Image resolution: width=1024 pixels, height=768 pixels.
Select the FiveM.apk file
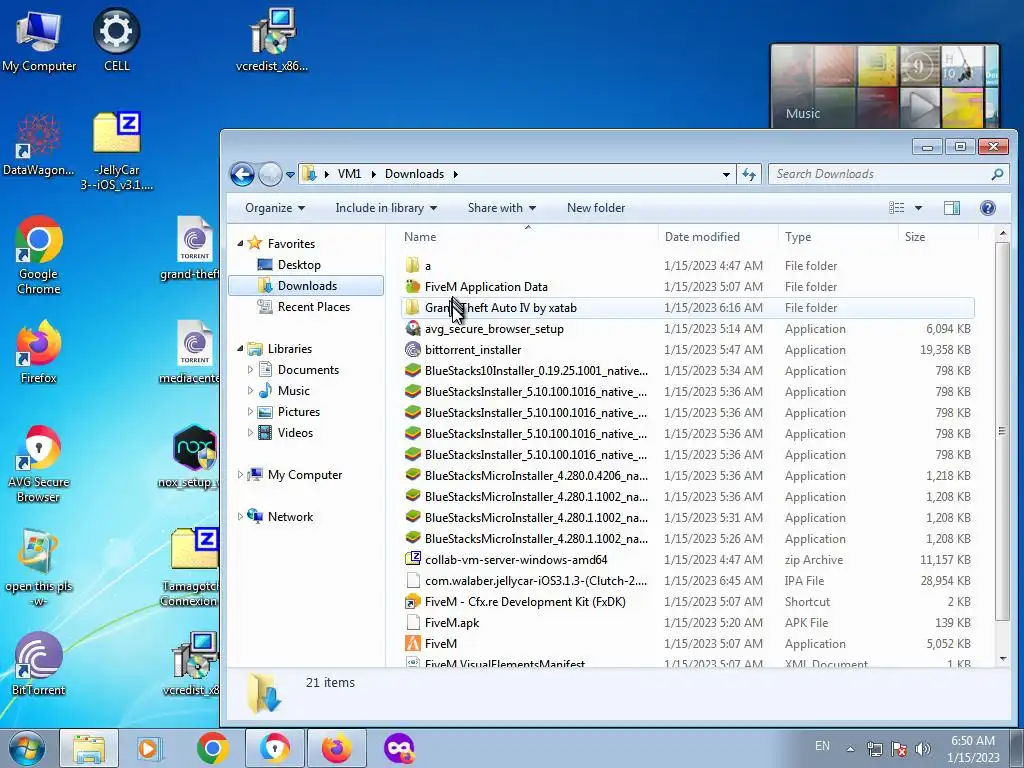coord(452,622)
